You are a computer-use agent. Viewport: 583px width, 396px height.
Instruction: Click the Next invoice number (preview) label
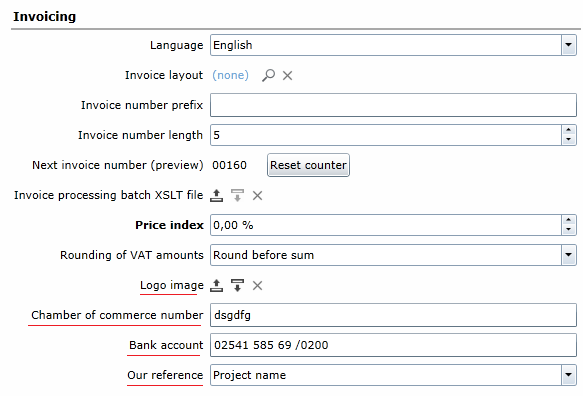tap(117, 165)
